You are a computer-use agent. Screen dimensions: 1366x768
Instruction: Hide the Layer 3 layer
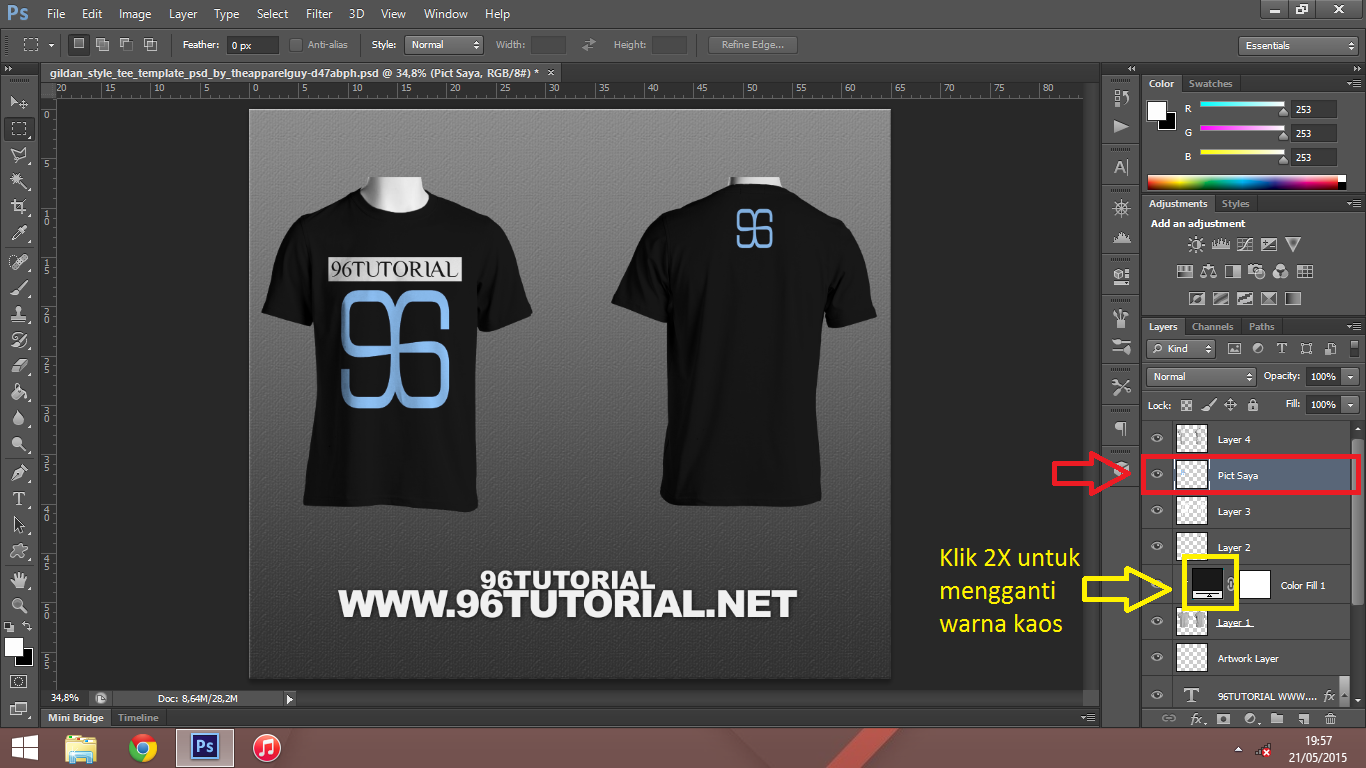1157,511
